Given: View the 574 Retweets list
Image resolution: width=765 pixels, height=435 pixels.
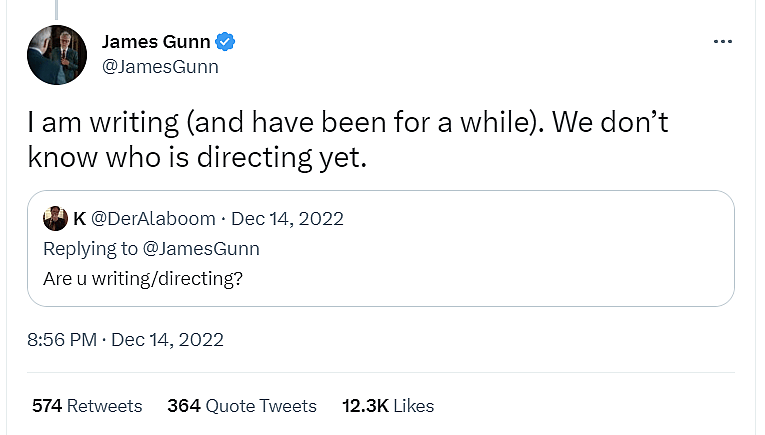Looking at the screenshot, I should click(x=87, y=405).
